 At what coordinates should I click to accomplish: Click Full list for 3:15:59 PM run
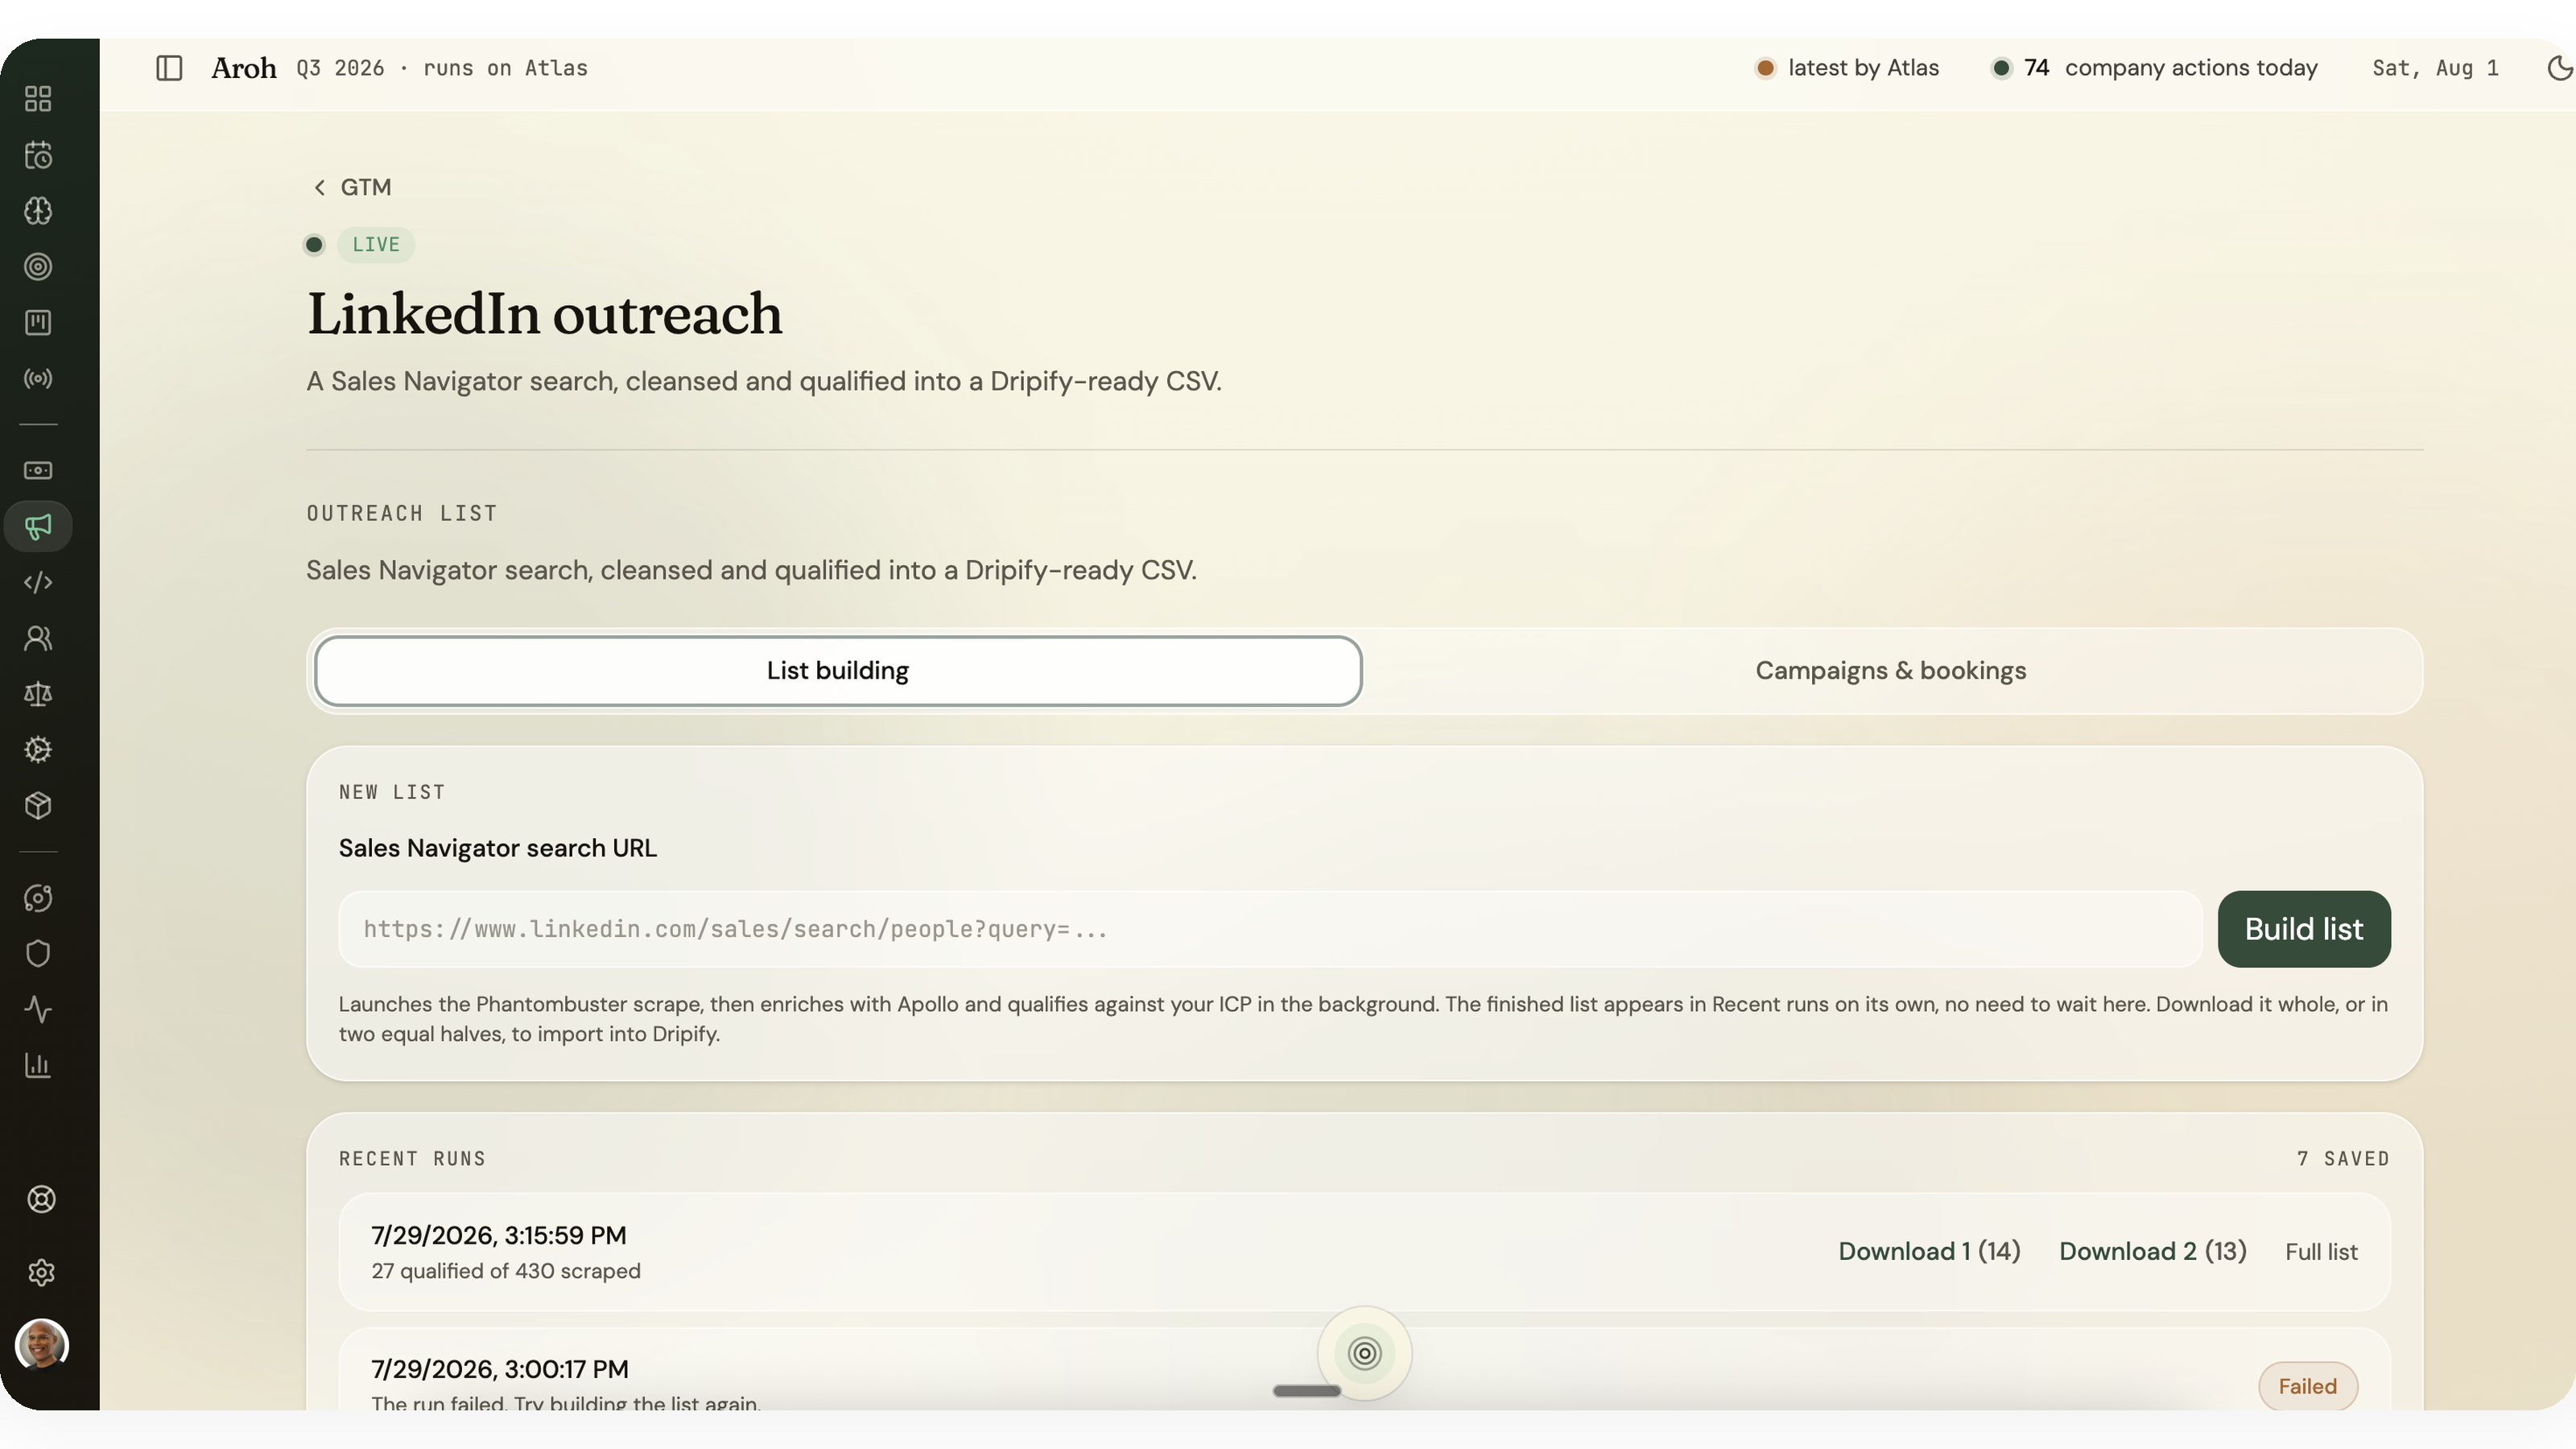coord(2321,1252)
